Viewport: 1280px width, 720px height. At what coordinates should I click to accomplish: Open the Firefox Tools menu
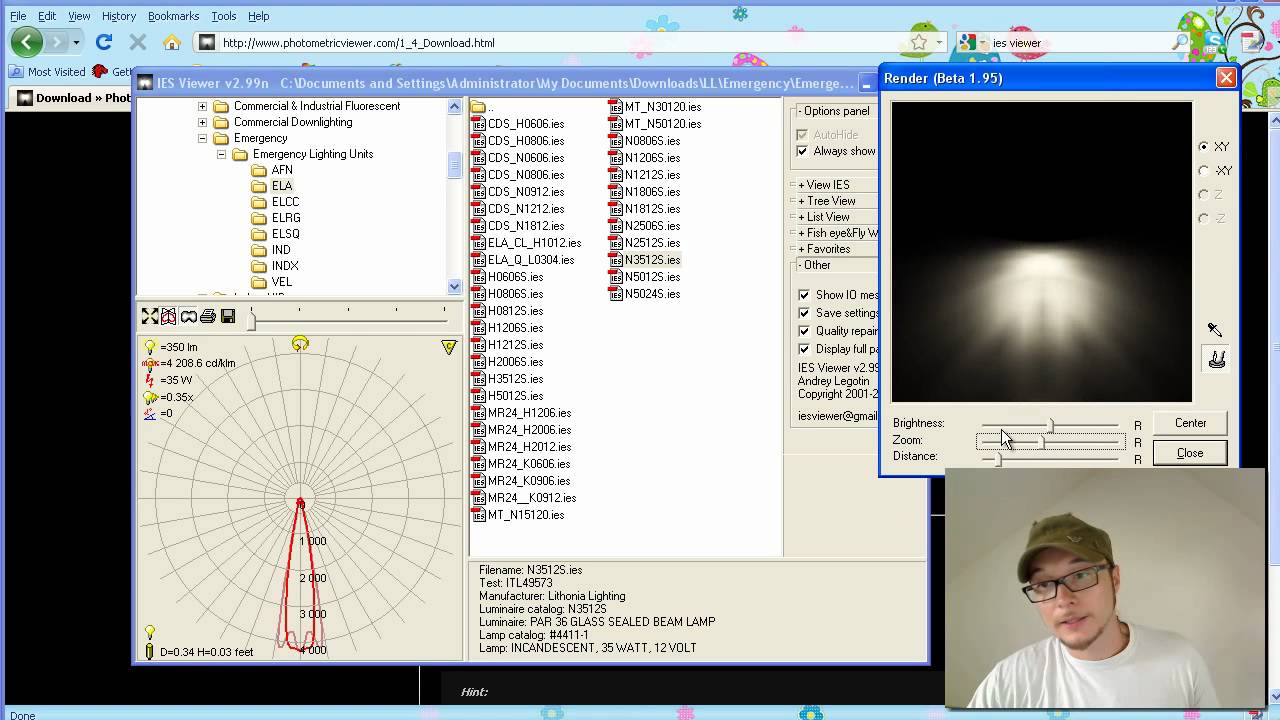tap(224, 16)
